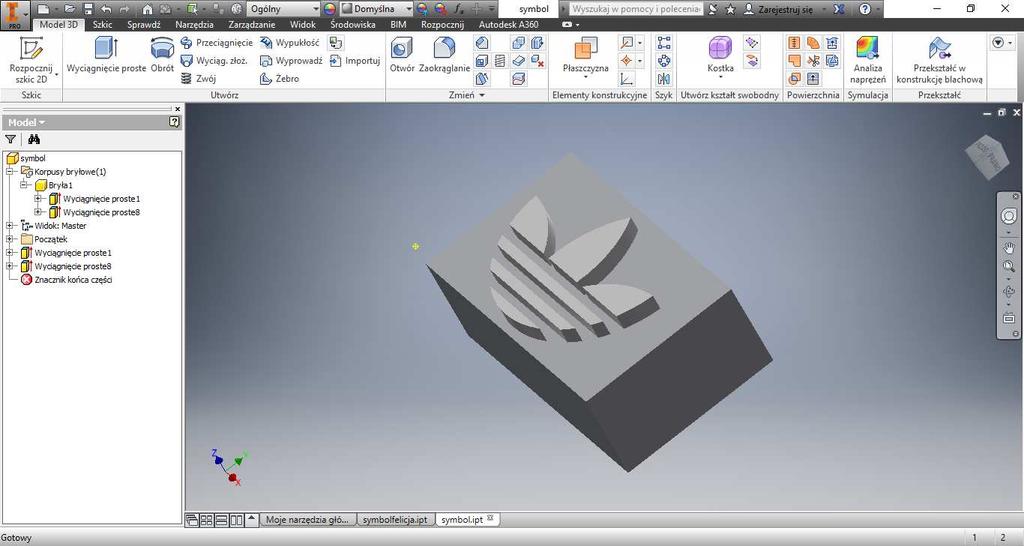Start a new 2D sketch (Rozpocznij szkic 2D)
The height and width of the screenshot is (546, 1024).
pos(31,60)
